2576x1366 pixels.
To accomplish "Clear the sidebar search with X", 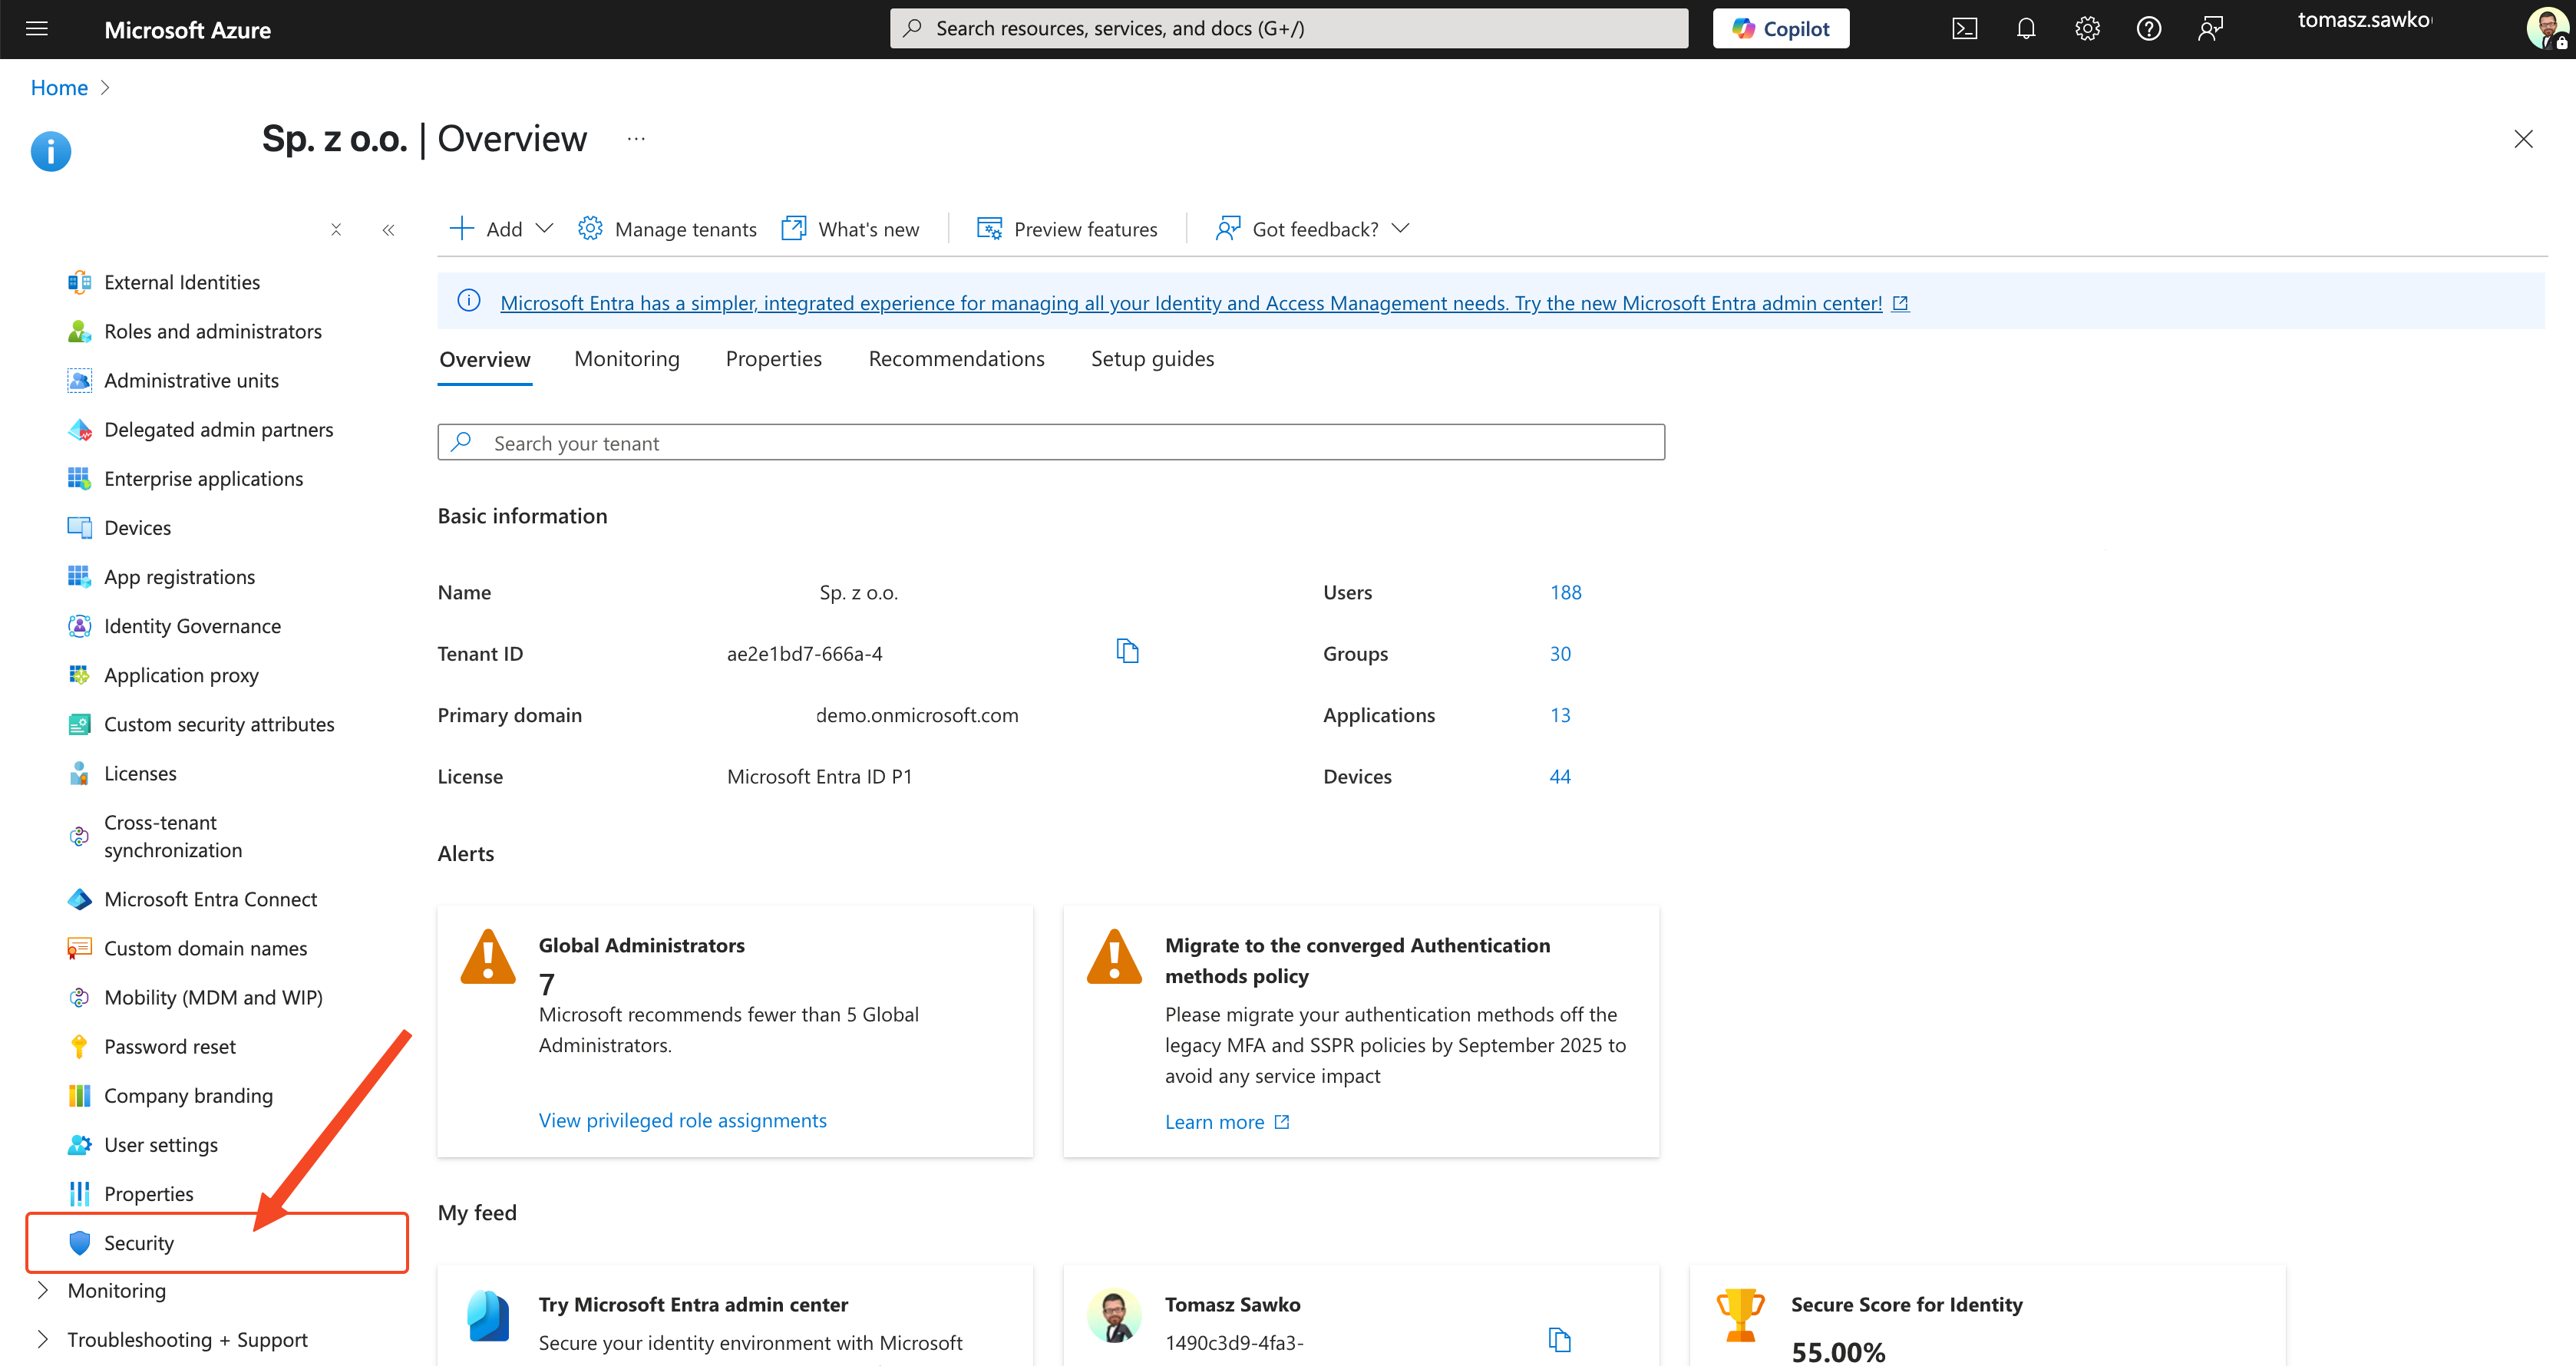I will (x=336, y=230).
